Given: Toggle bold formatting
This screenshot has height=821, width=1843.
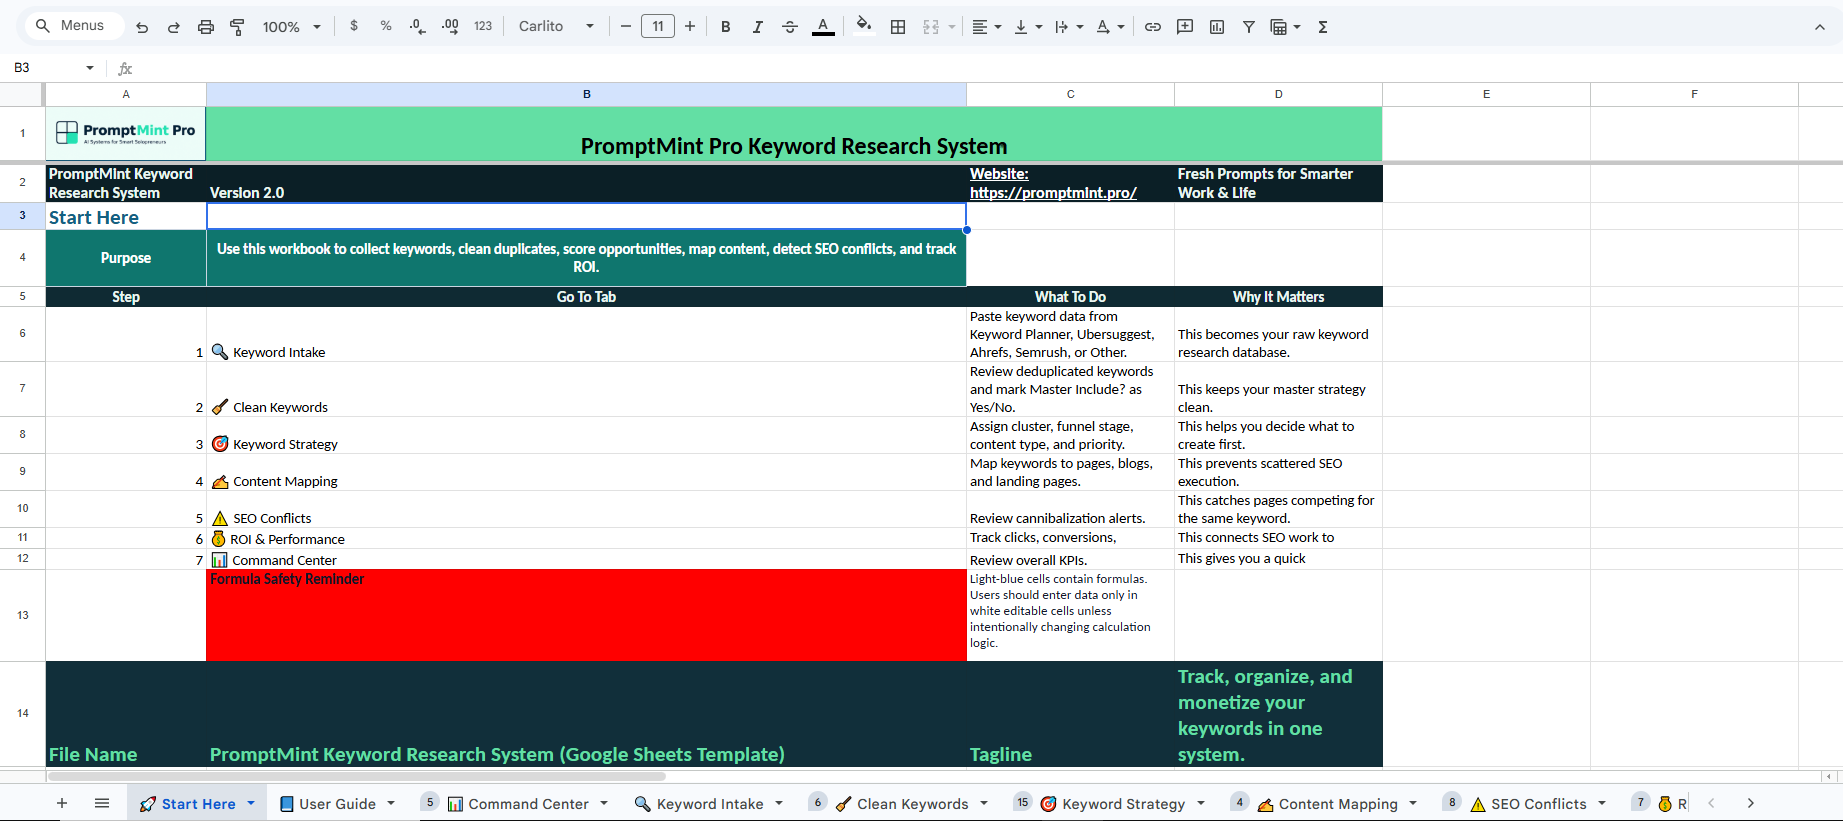Looking at the screenshot, I should click(726, 27).
